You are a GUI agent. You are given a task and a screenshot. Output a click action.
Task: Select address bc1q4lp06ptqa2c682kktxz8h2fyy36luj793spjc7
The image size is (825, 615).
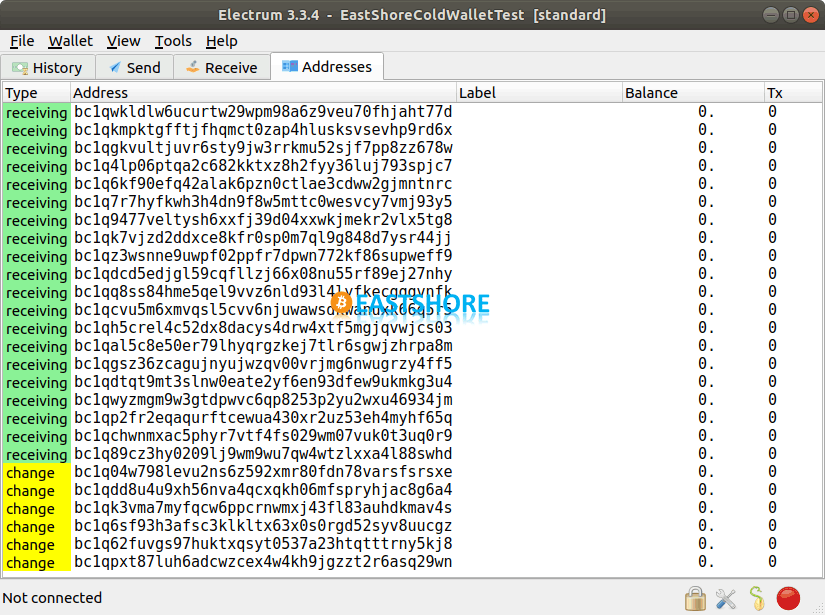[x=263, y=166]
